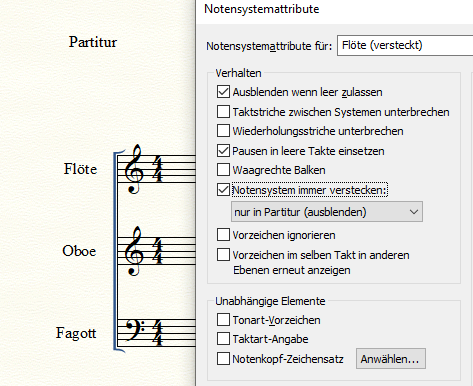
Task: Enable Wiederholungsstriche unterbrechen checkbox
Action: click(223, 131)
